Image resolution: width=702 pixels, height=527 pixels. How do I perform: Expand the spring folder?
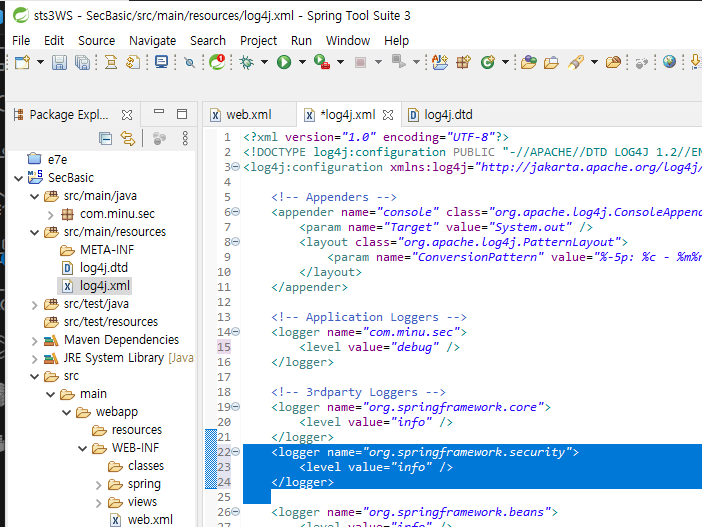pyautogui.click(x=98, y=485)
